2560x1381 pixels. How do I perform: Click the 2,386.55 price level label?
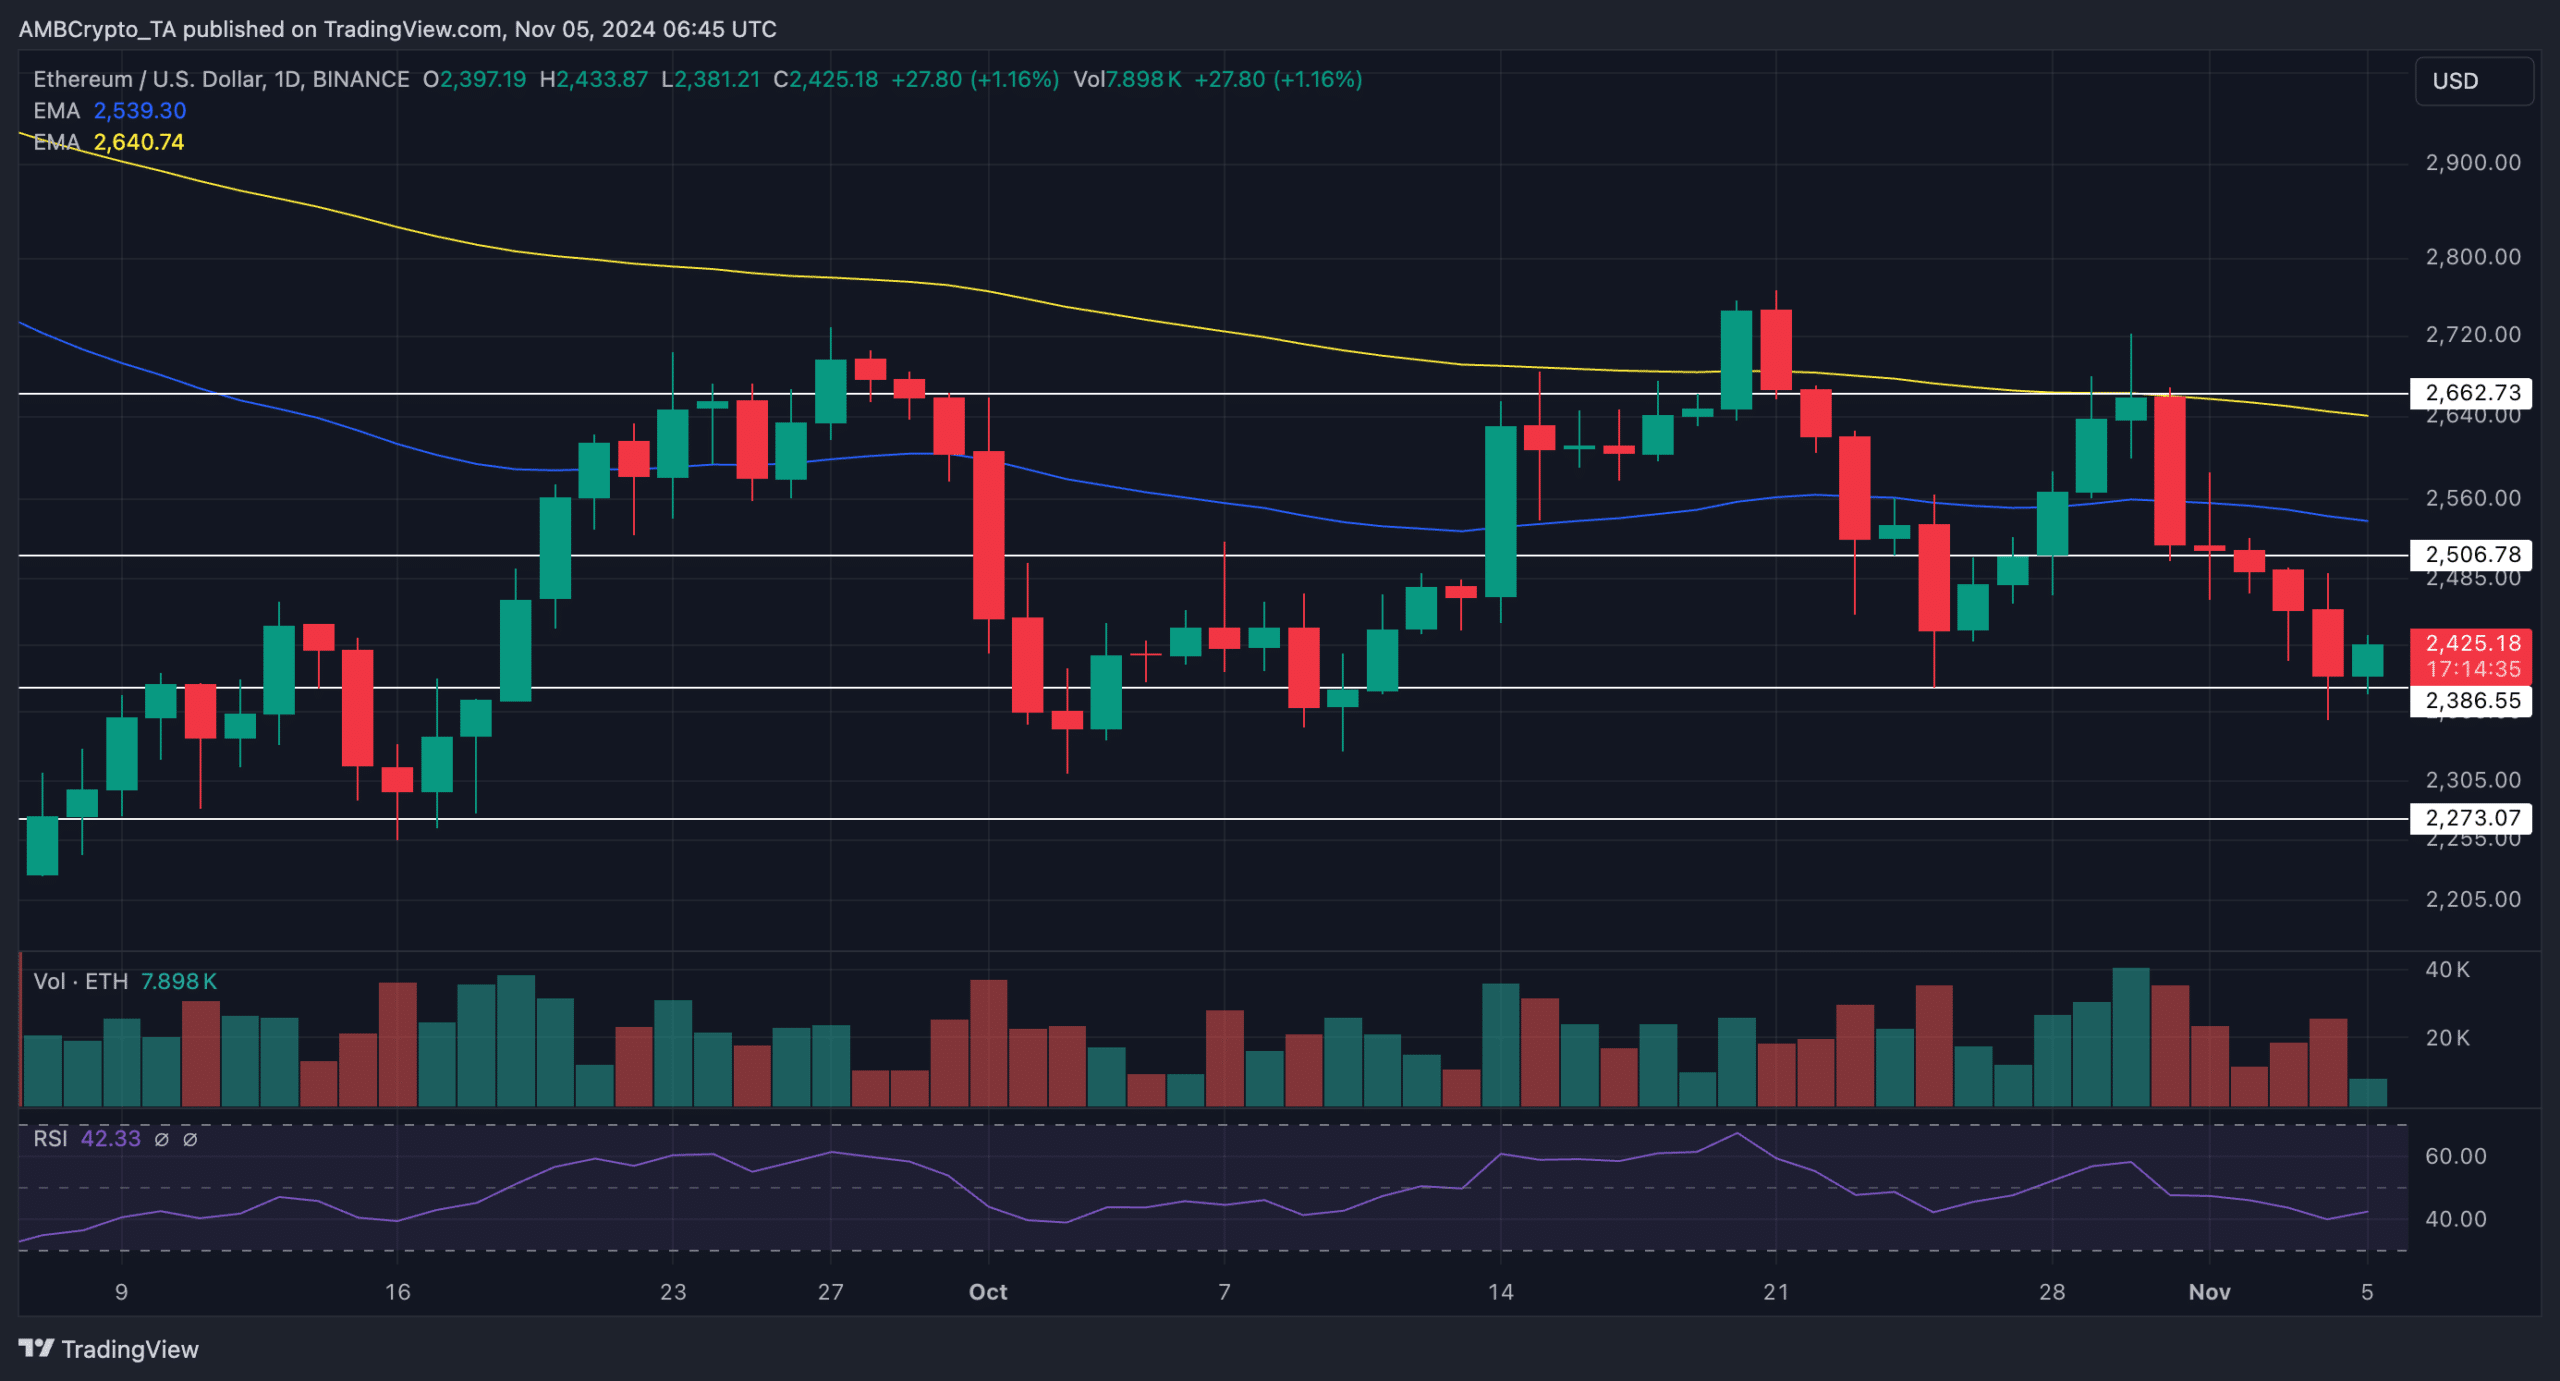2472,700
